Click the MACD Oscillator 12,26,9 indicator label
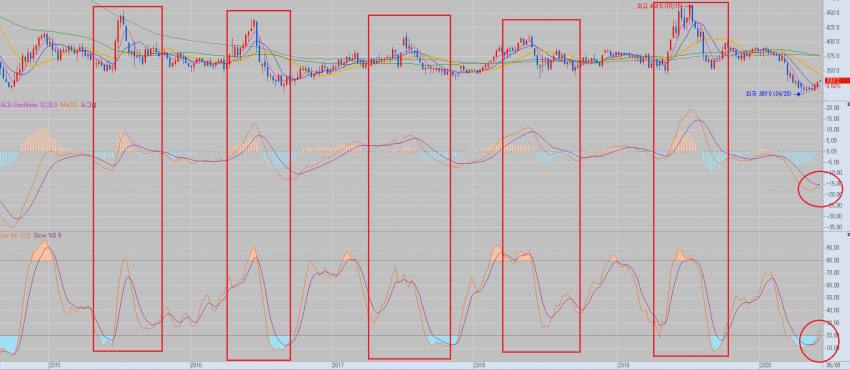 pos(28,105)
